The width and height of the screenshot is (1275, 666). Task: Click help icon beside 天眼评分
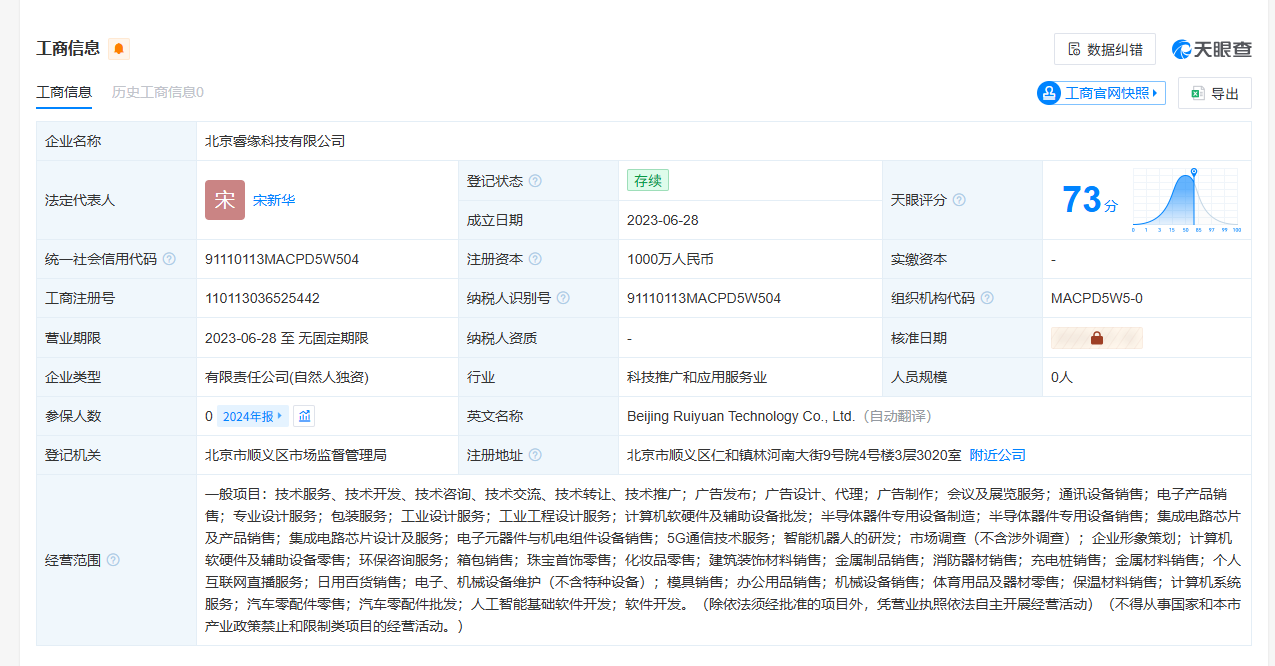tap(959, 200)
